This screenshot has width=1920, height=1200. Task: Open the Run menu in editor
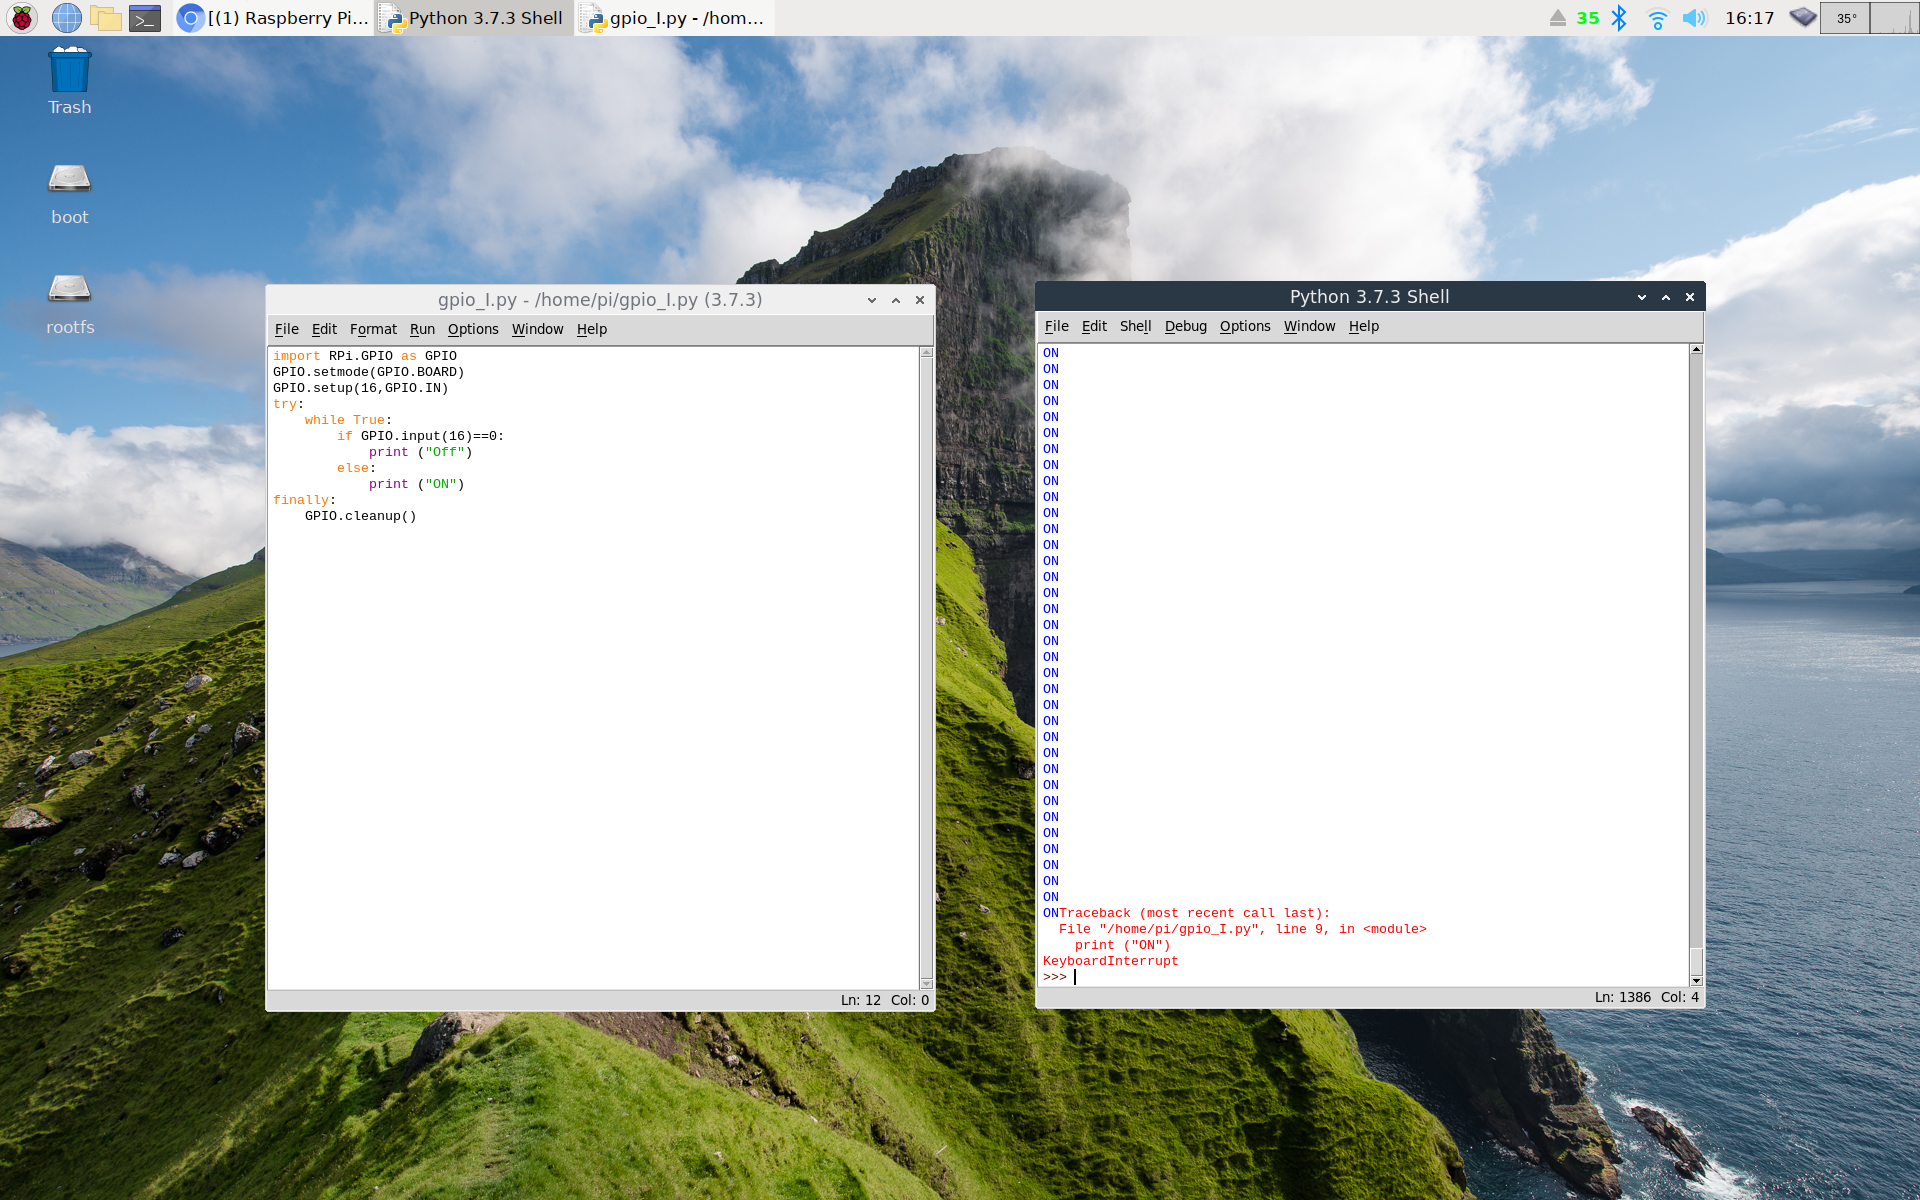(422, 329)
